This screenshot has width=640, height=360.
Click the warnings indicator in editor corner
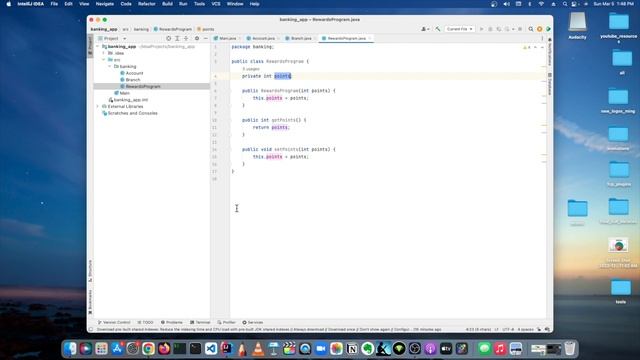(527, 47)
